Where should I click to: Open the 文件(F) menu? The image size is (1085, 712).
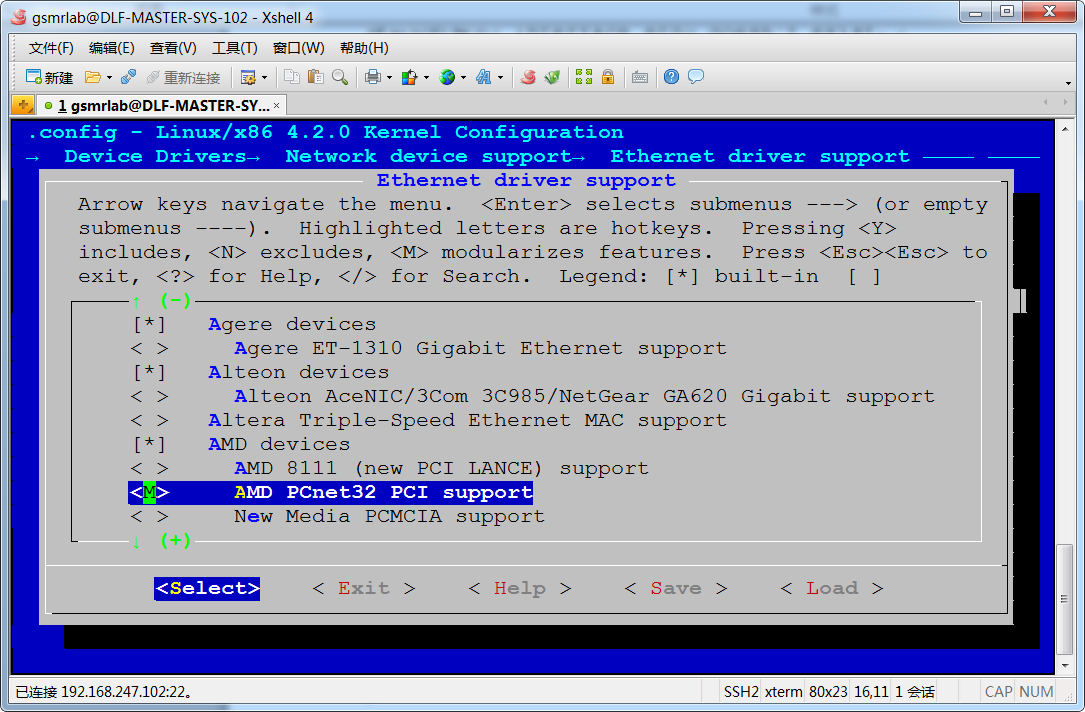[51, 48]
